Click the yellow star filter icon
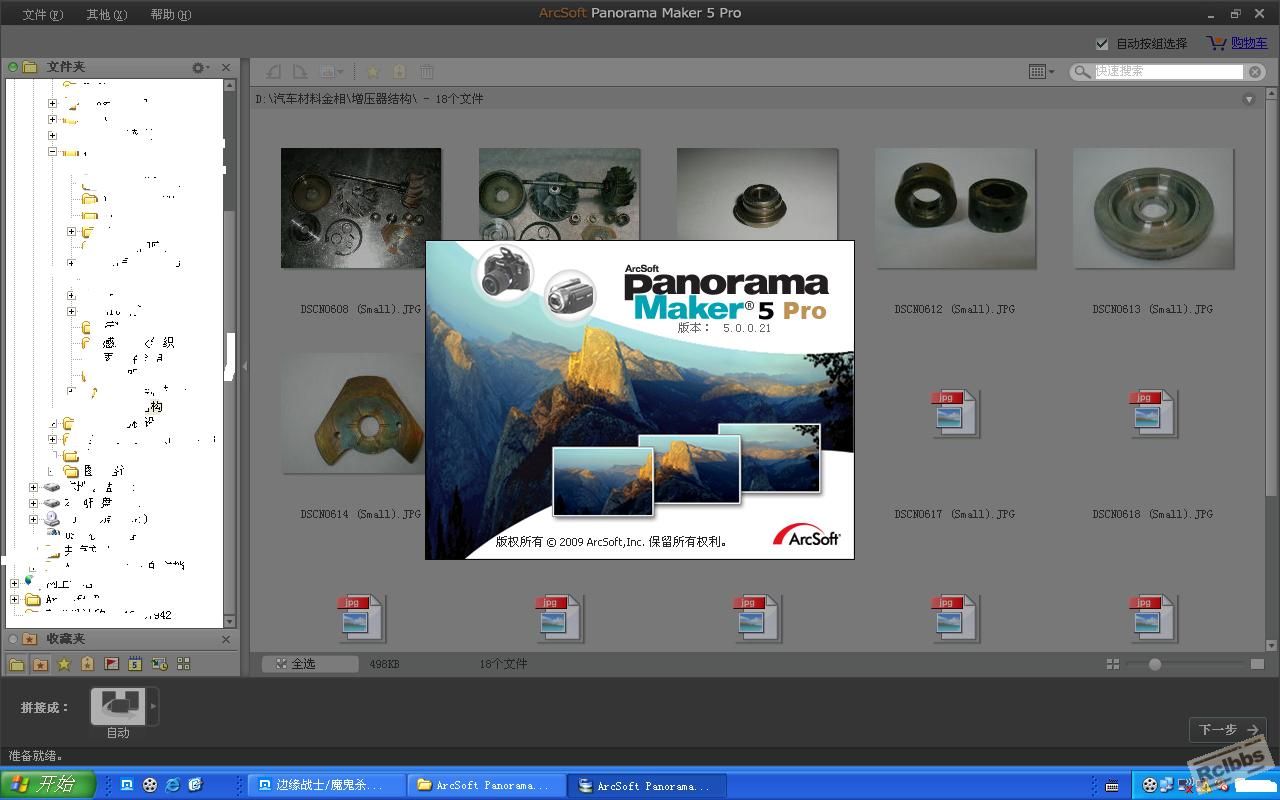This screenshot has height=800, width=1280. click(x=64, y=664)
